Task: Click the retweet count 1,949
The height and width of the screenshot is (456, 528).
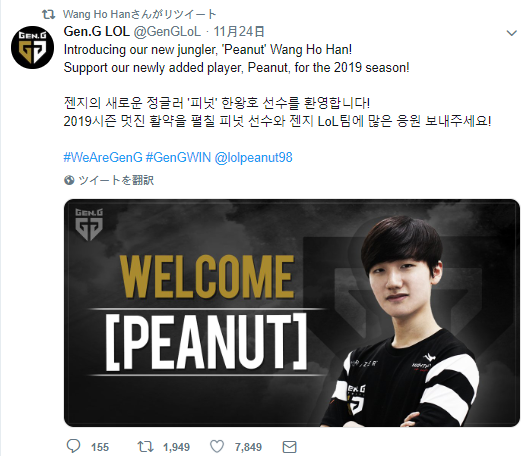Action: coord(176,447)
